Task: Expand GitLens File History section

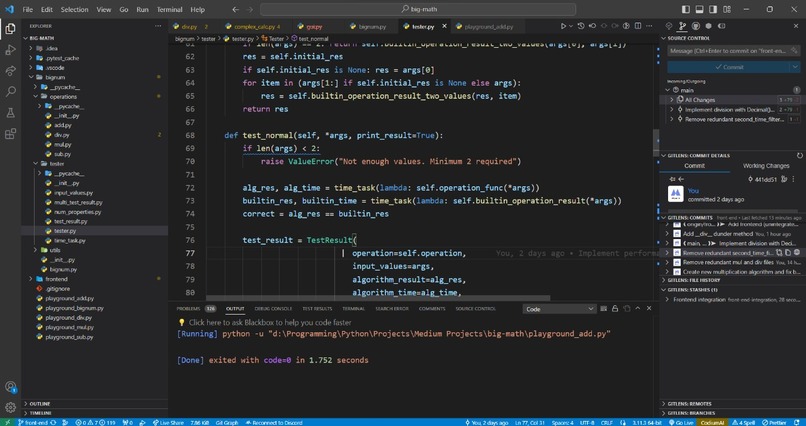Action: coord(733,280)
